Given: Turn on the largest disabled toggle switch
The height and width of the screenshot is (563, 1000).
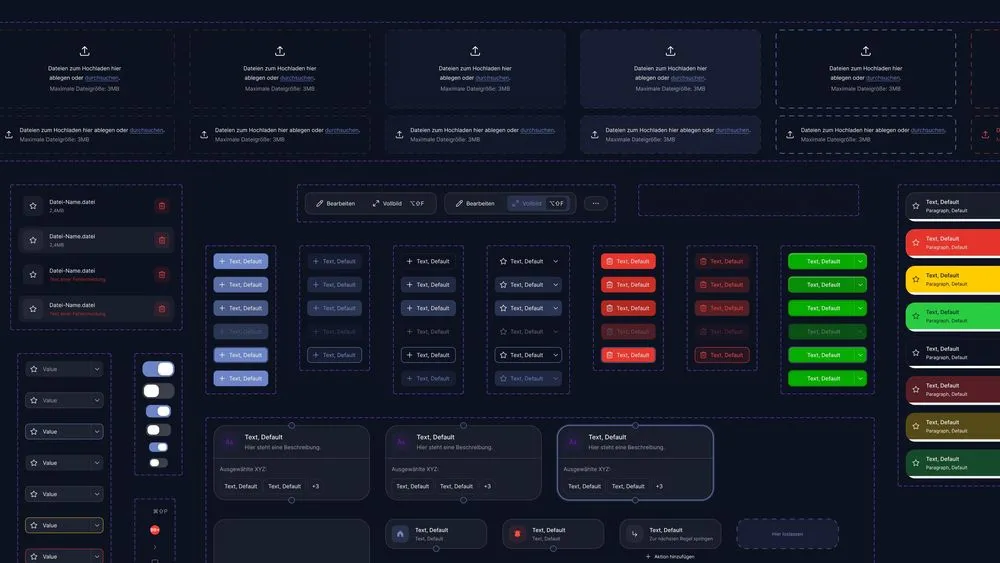Looking at the screenshot, I should point(158,390).
